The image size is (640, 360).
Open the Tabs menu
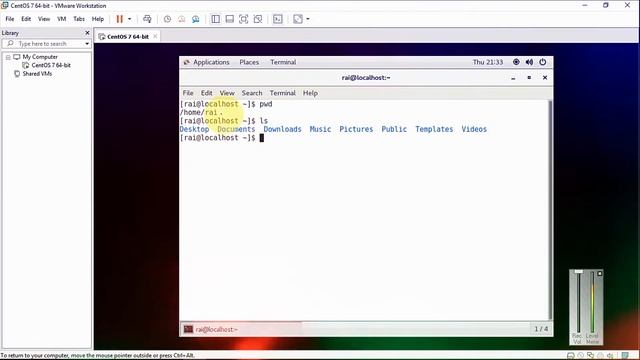tap(79, 19)
